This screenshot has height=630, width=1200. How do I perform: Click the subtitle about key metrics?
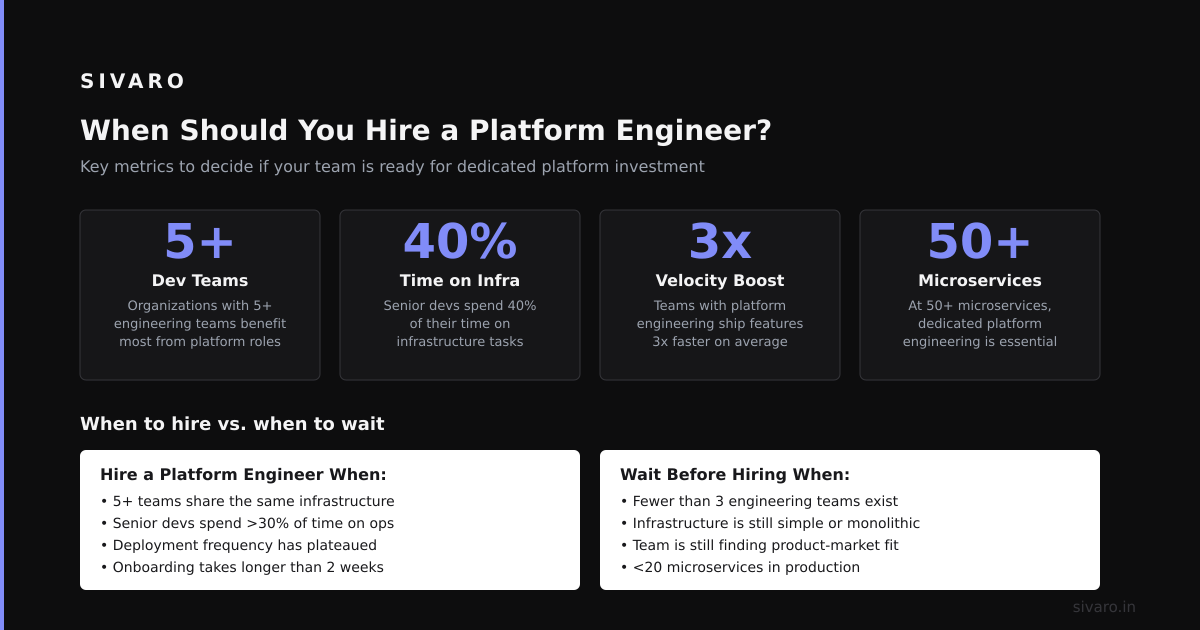[392, 167]
